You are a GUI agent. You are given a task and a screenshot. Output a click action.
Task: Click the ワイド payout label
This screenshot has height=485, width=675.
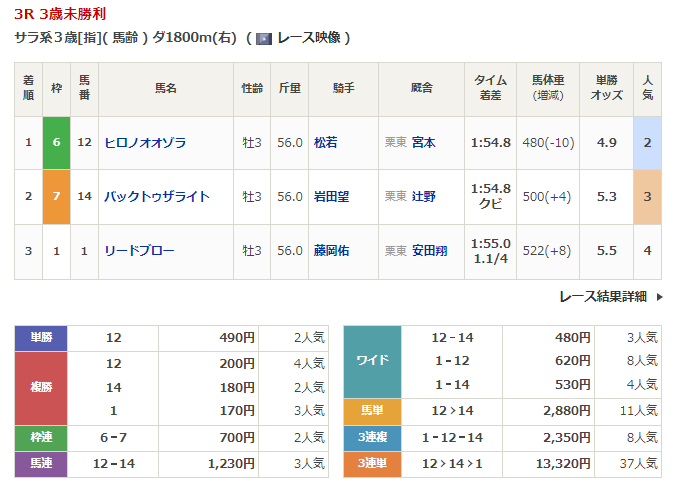372,360
